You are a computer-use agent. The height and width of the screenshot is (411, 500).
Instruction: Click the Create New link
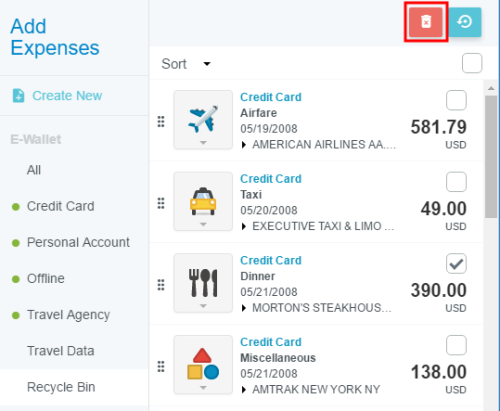click(67, 96)
